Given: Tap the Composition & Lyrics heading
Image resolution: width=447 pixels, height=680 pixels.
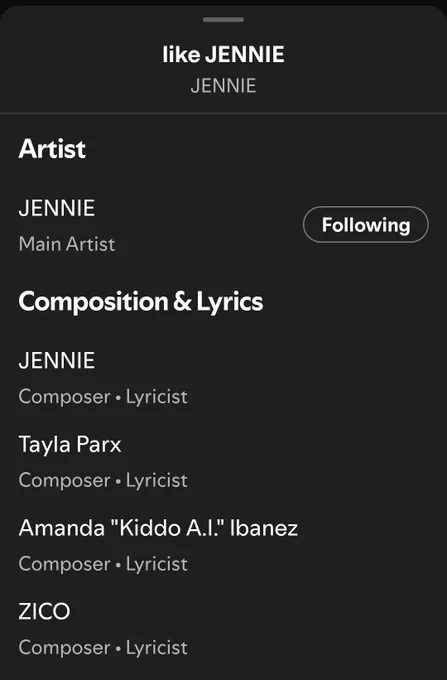Looking at the screenshot, I should coord(141,301).
